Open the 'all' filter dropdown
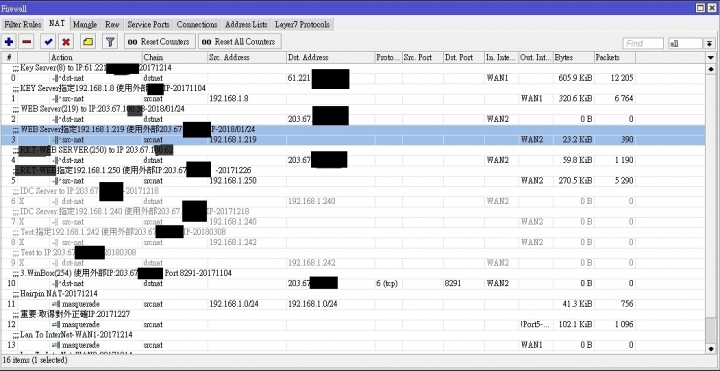Screen dimensions: 720x371 (685, 44)
